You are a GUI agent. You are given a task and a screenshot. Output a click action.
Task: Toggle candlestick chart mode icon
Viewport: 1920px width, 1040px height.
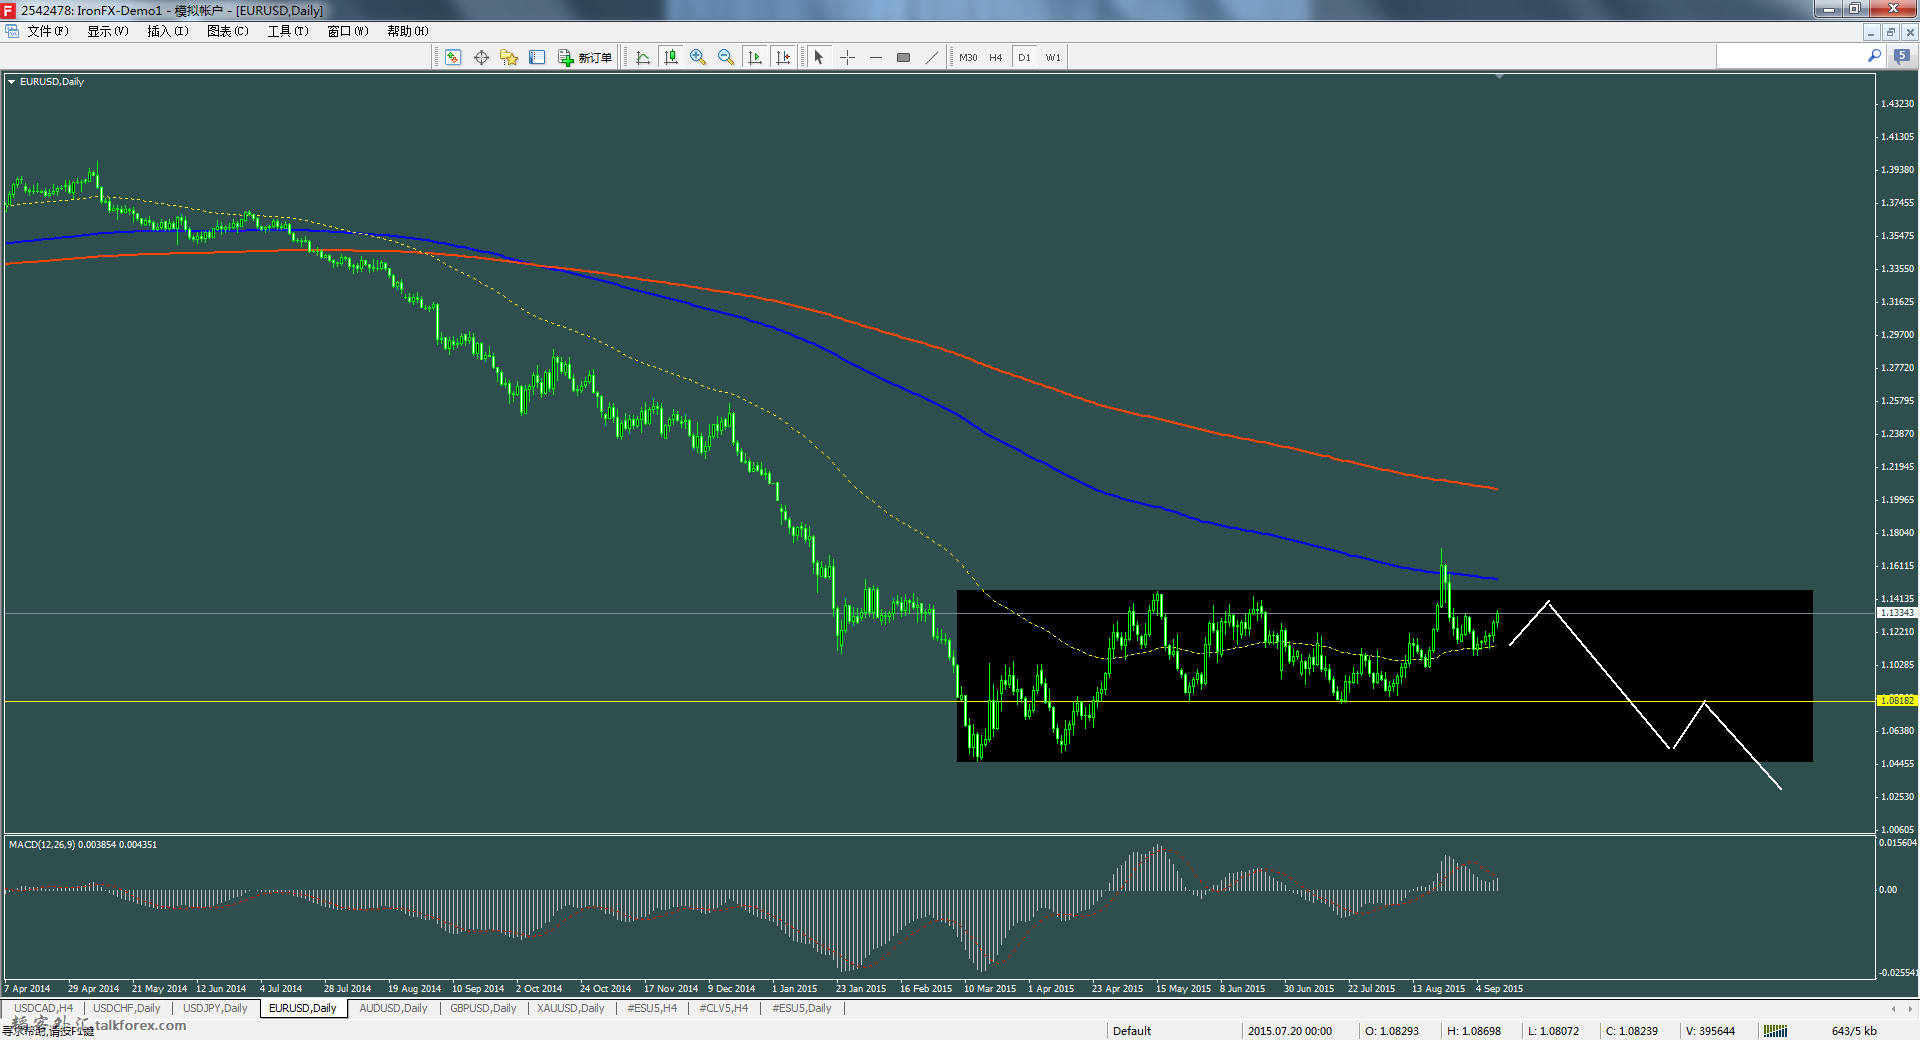pos(671,57)
